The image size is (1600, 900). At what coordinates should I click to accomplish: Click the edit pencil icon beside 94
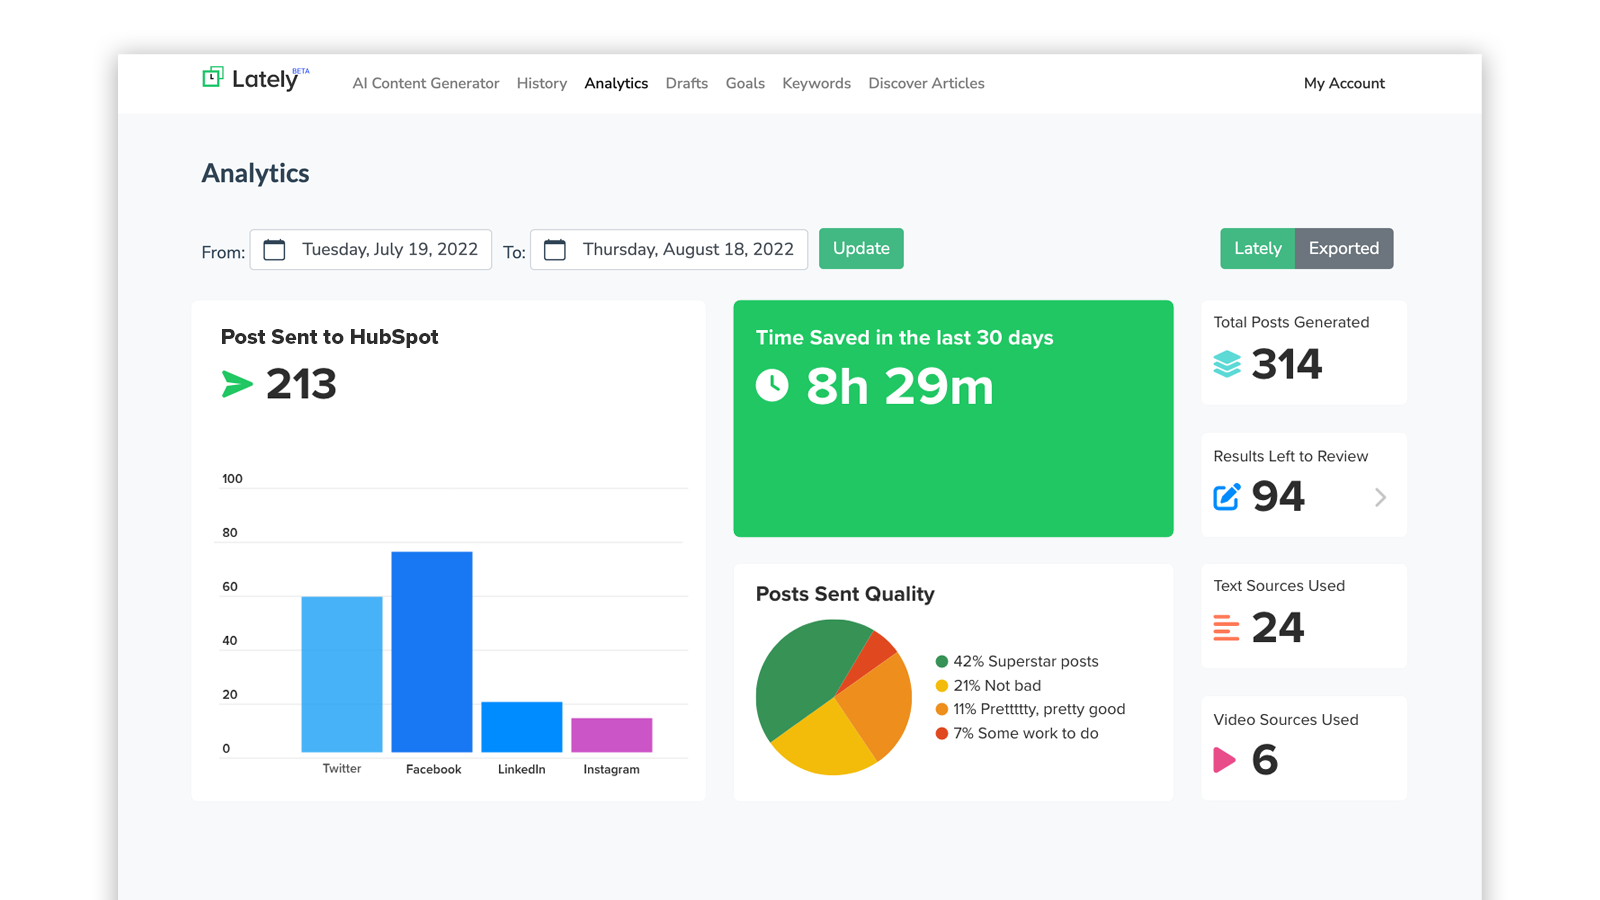[1227, 497]
